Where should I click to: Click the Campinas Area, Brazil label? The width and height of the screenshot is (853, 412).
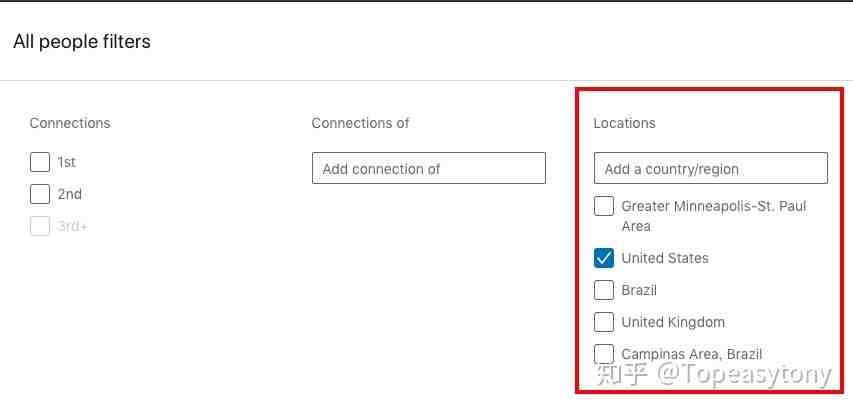[x=691, y=354]
